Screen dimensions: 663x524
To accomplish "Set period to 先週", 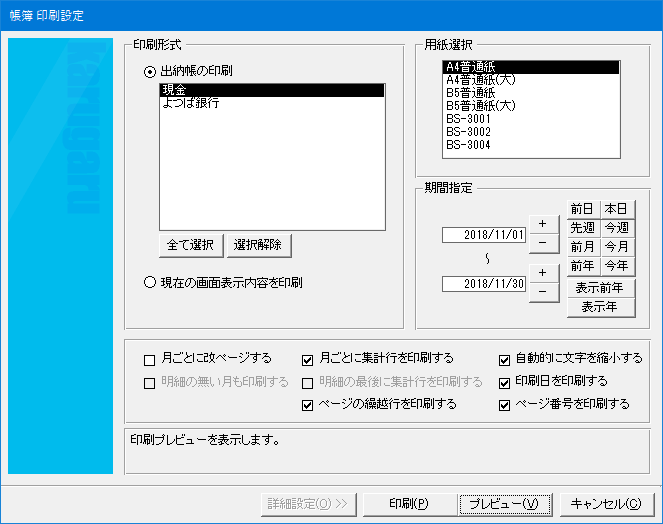I will (x=583, y=228).
